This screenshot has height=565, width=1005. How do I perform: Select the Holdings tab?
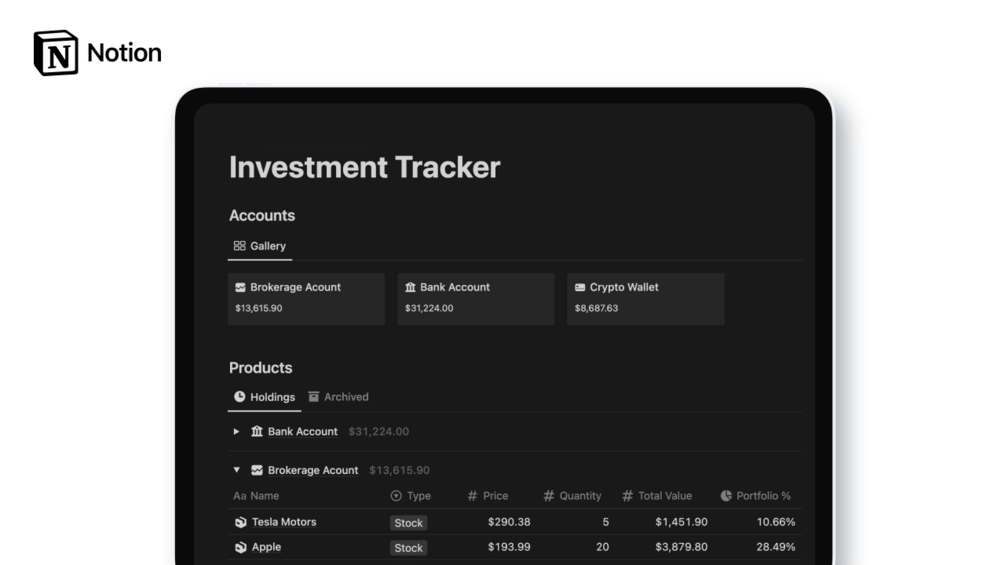tap(265, 397)
